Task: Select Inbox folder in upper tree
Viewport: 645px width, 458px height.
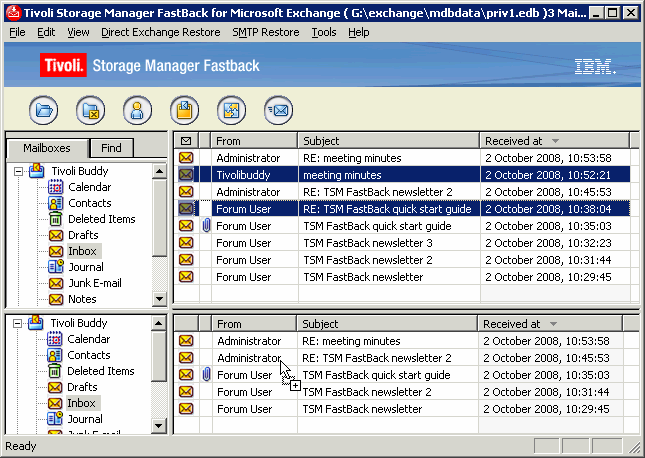Action: [82, 251]
